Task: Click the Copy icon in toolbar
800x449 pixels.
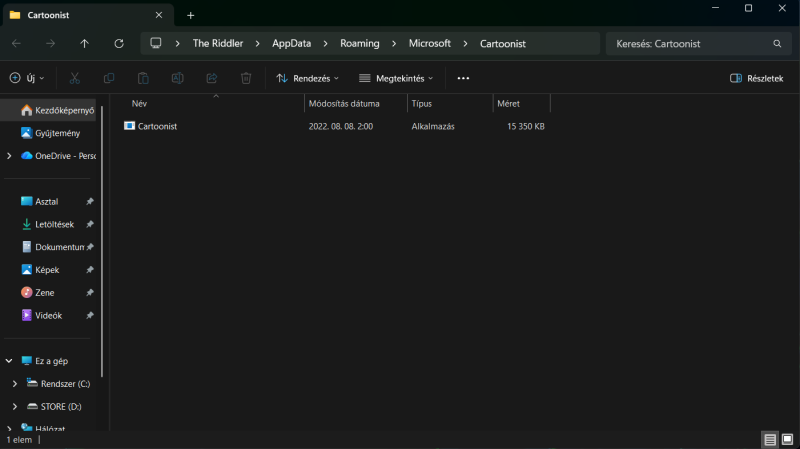Action: pos(109,78)
